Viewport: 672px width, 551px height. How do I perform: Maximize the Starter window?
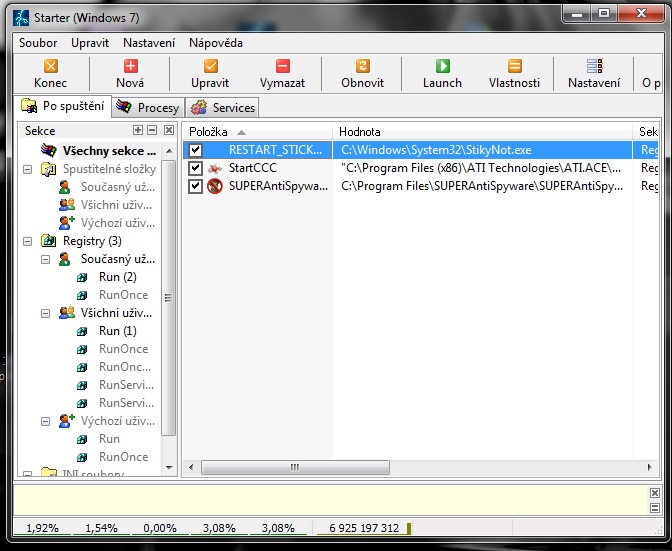604,14
